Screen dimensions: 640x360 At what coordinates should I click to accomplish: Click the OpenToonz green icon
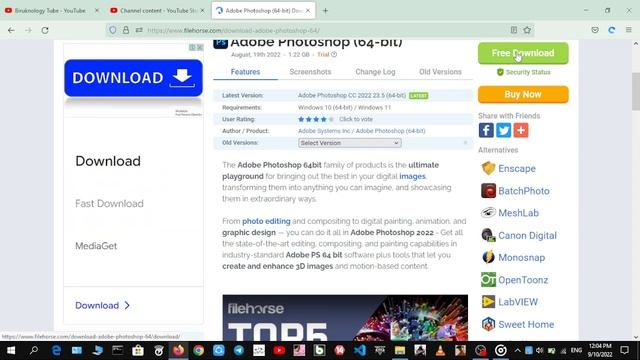click(488, 280)
